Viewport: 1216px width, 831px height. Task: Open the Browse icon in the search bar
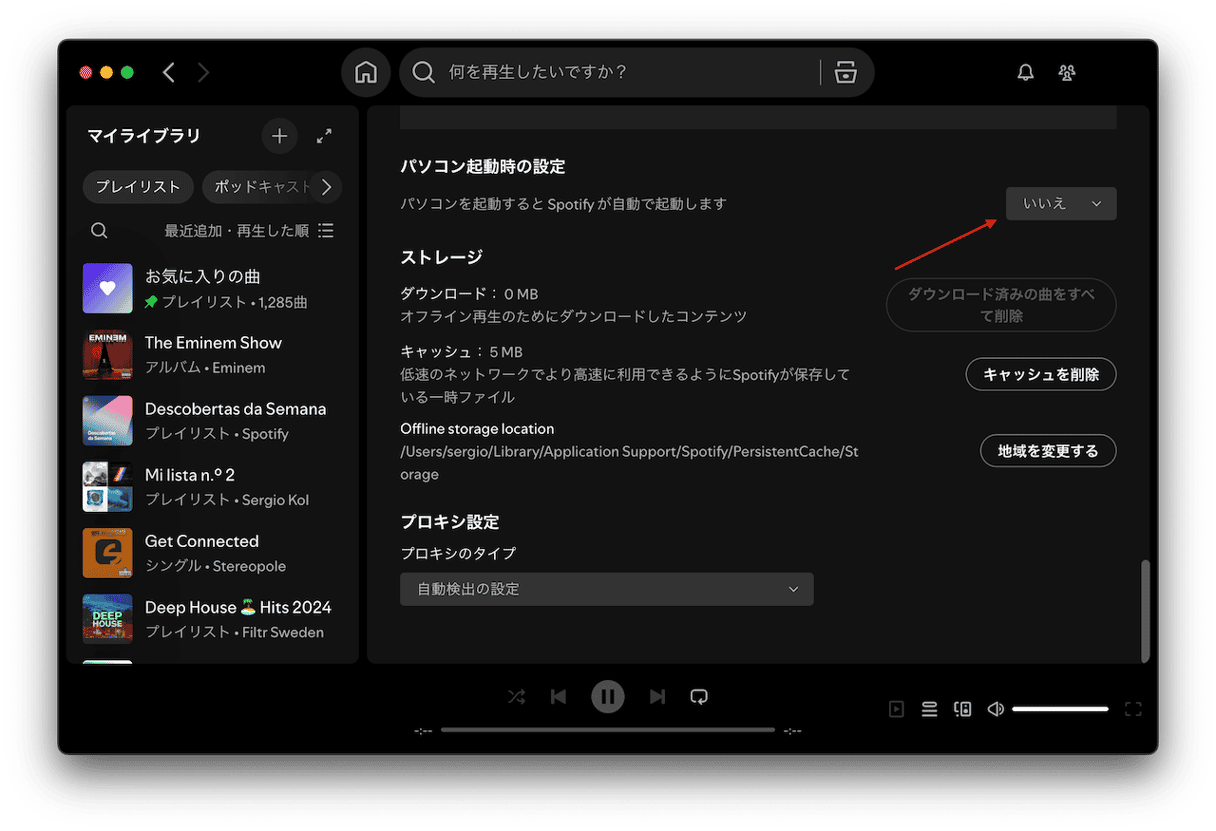[x=846, y=72]
